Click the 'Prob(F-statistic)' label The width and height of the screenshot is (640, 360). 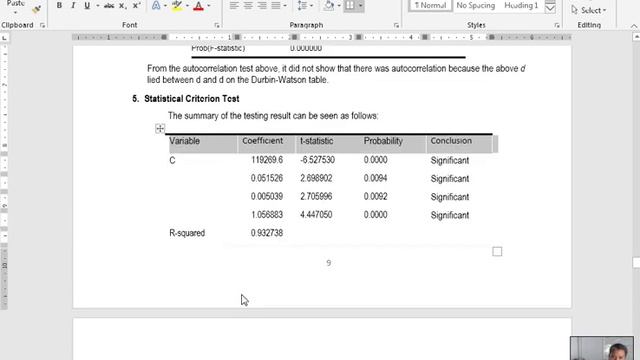[x=218, y=48]
